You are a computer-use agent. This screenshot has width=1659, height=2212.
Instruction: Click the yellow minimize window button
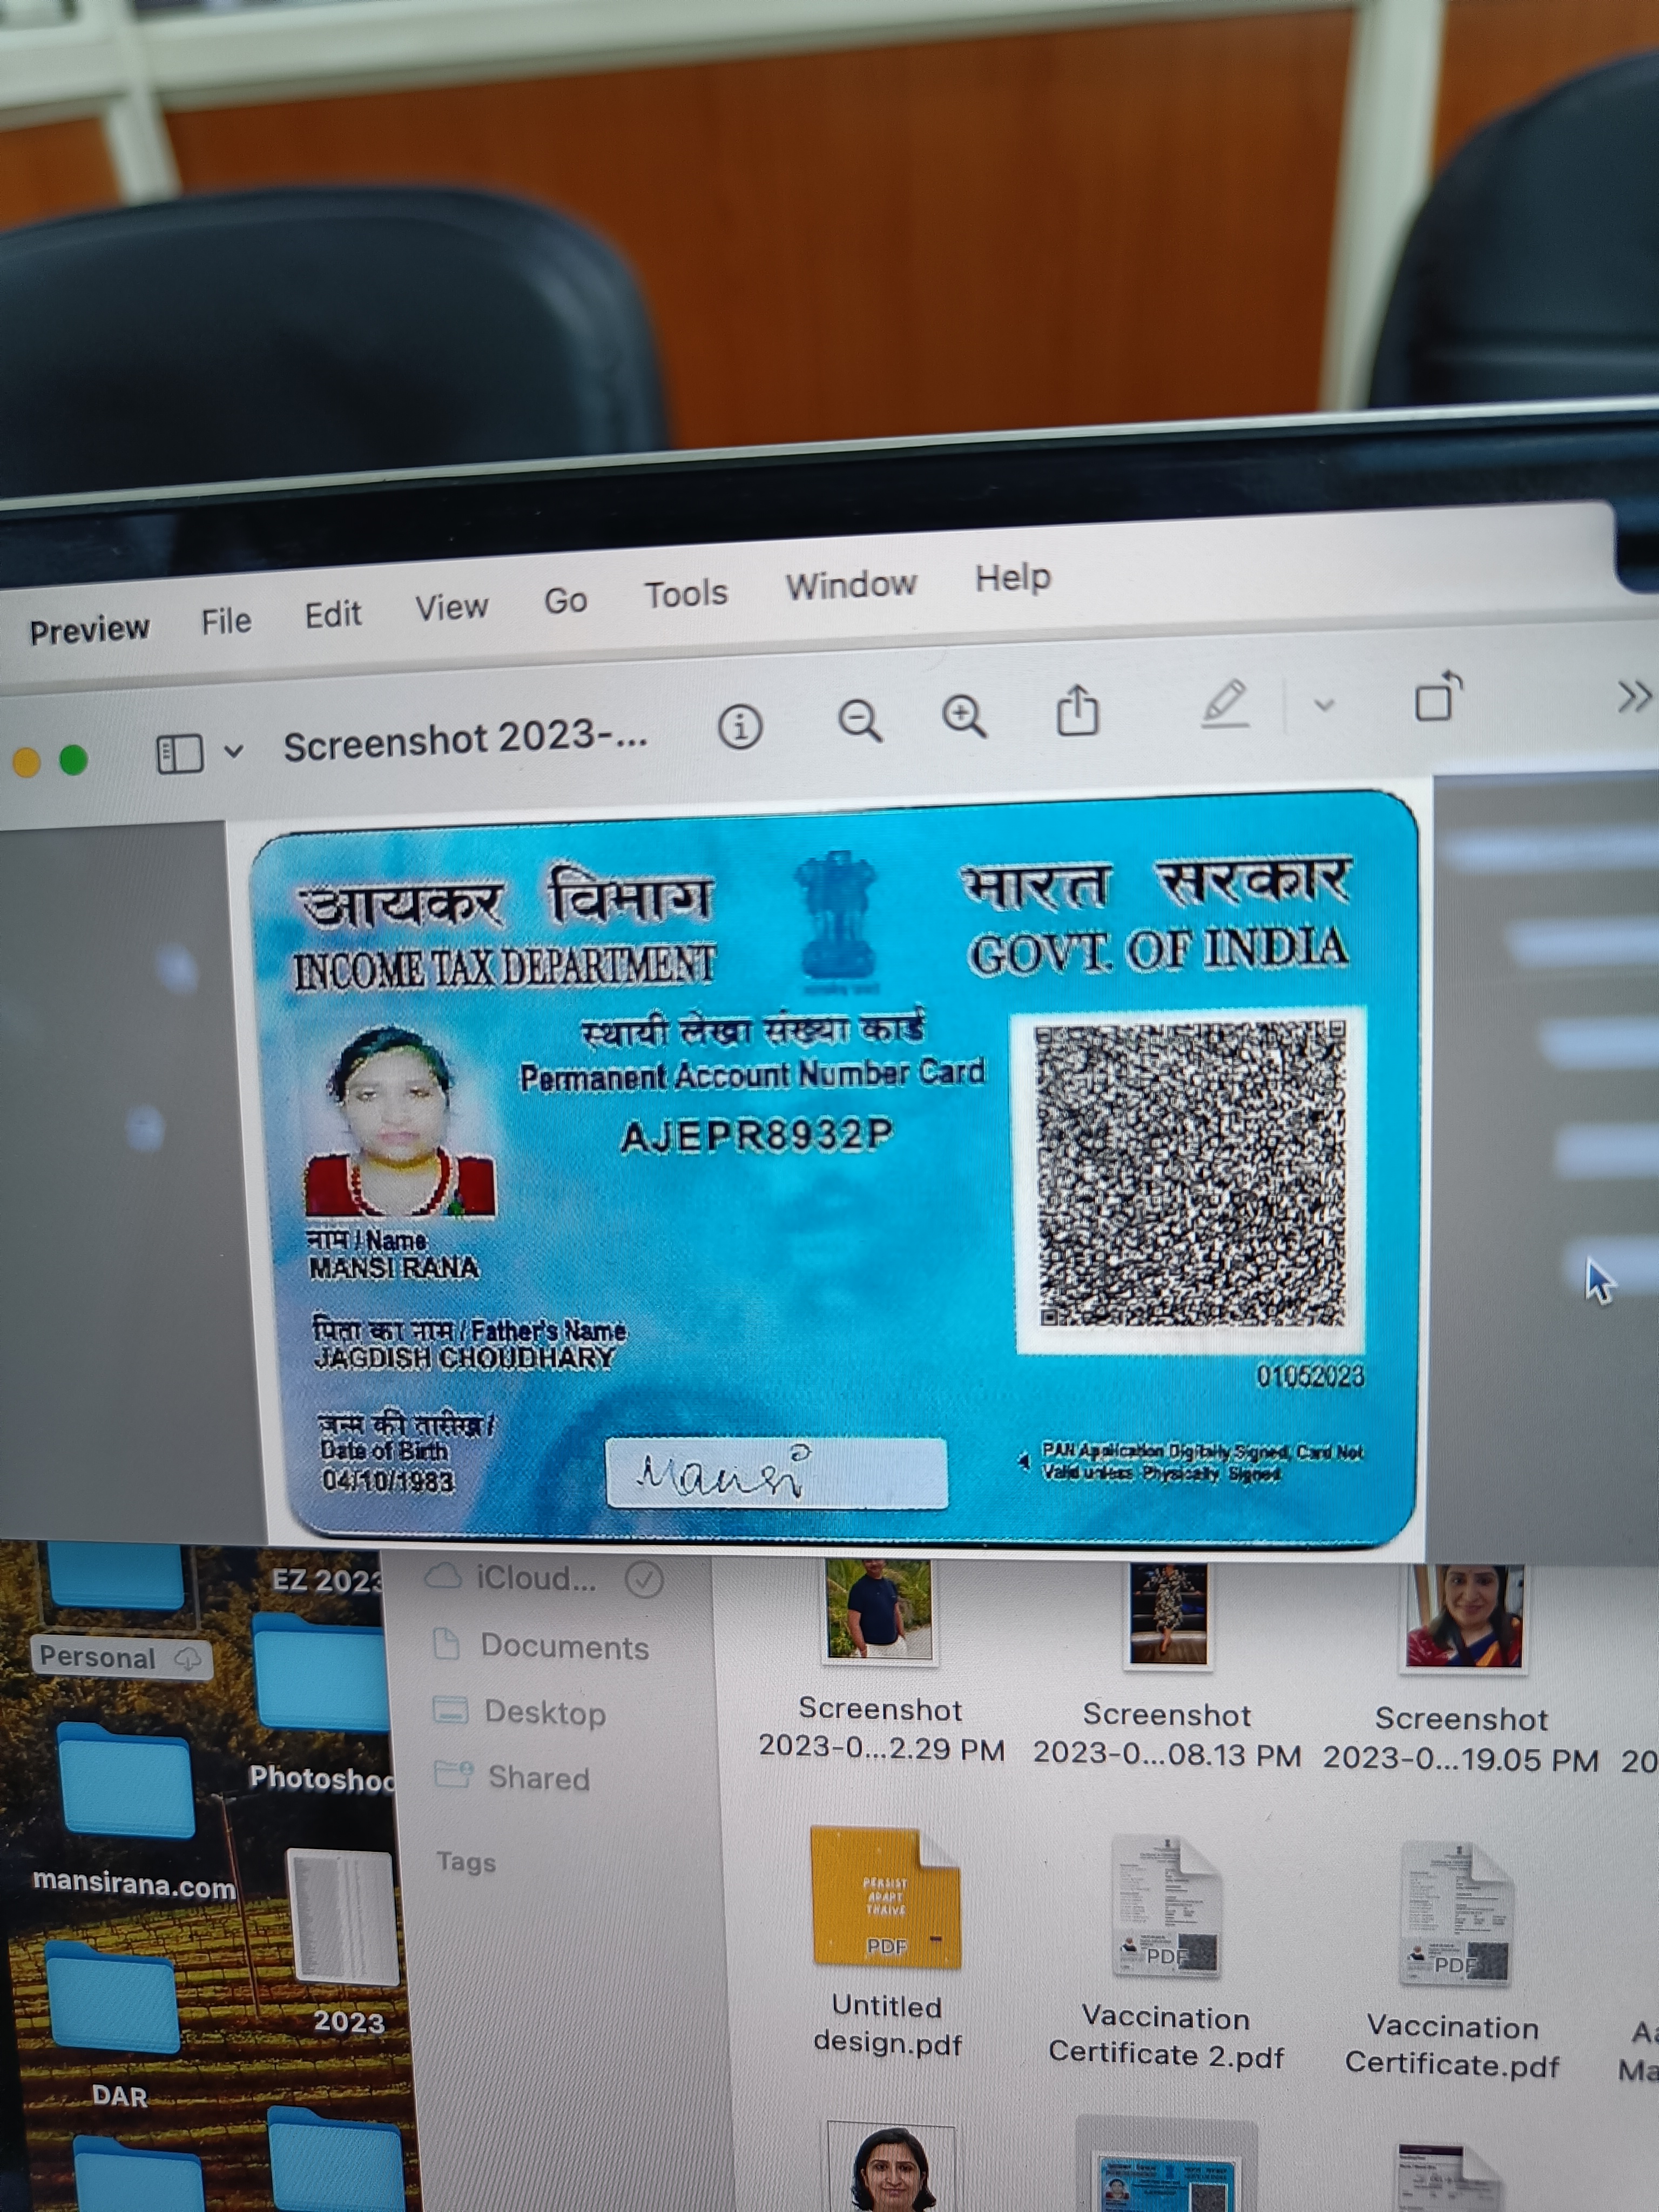point(26,763)
